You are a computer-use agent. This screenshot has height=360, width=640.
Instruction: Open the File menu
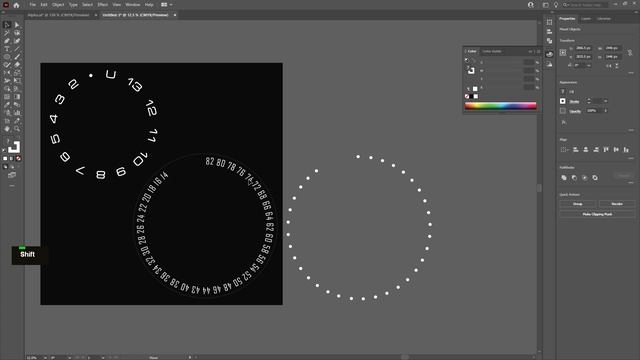click(32, 5)
